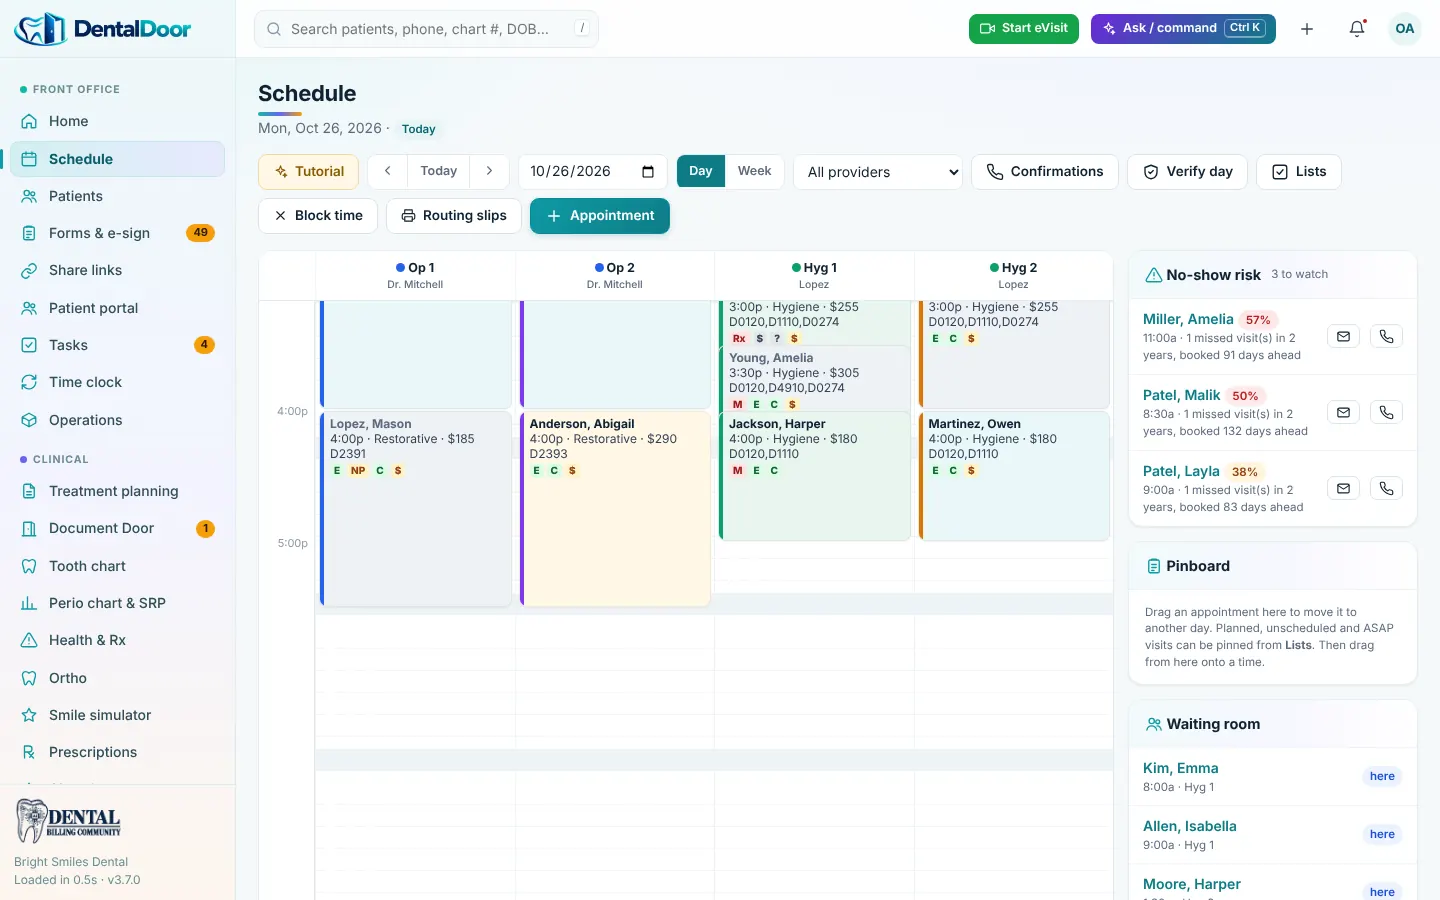Click in the patient search field
The height and width of the screenshot is (900, 1440).
pos(427,29)
